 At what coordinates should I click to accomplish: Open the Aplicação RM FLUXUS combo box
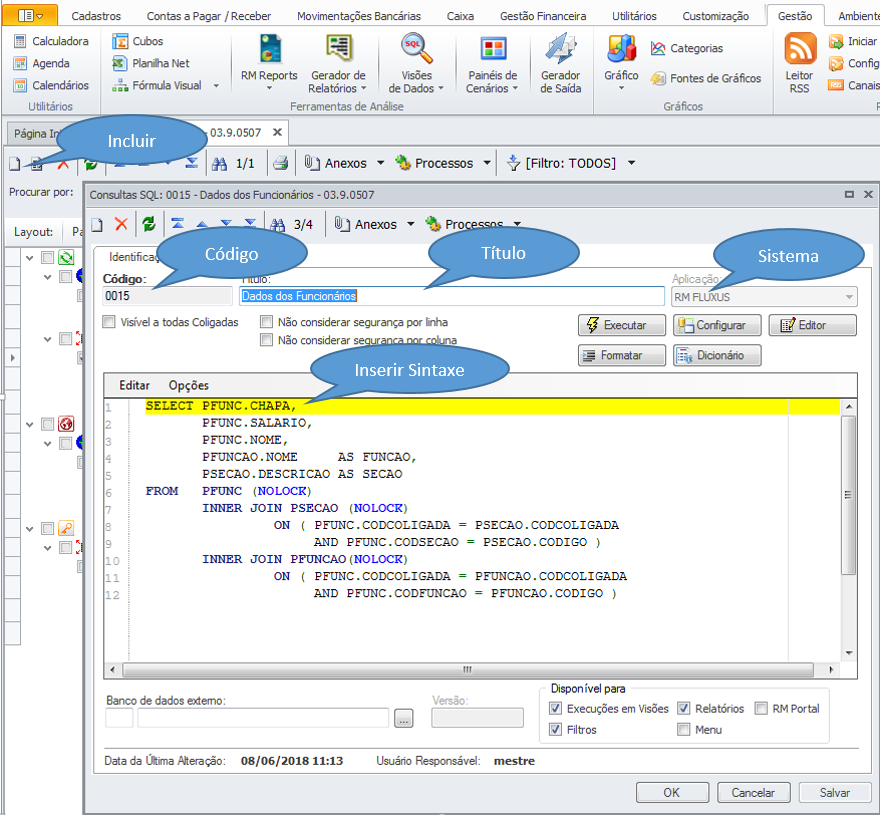tap(764, 296)
